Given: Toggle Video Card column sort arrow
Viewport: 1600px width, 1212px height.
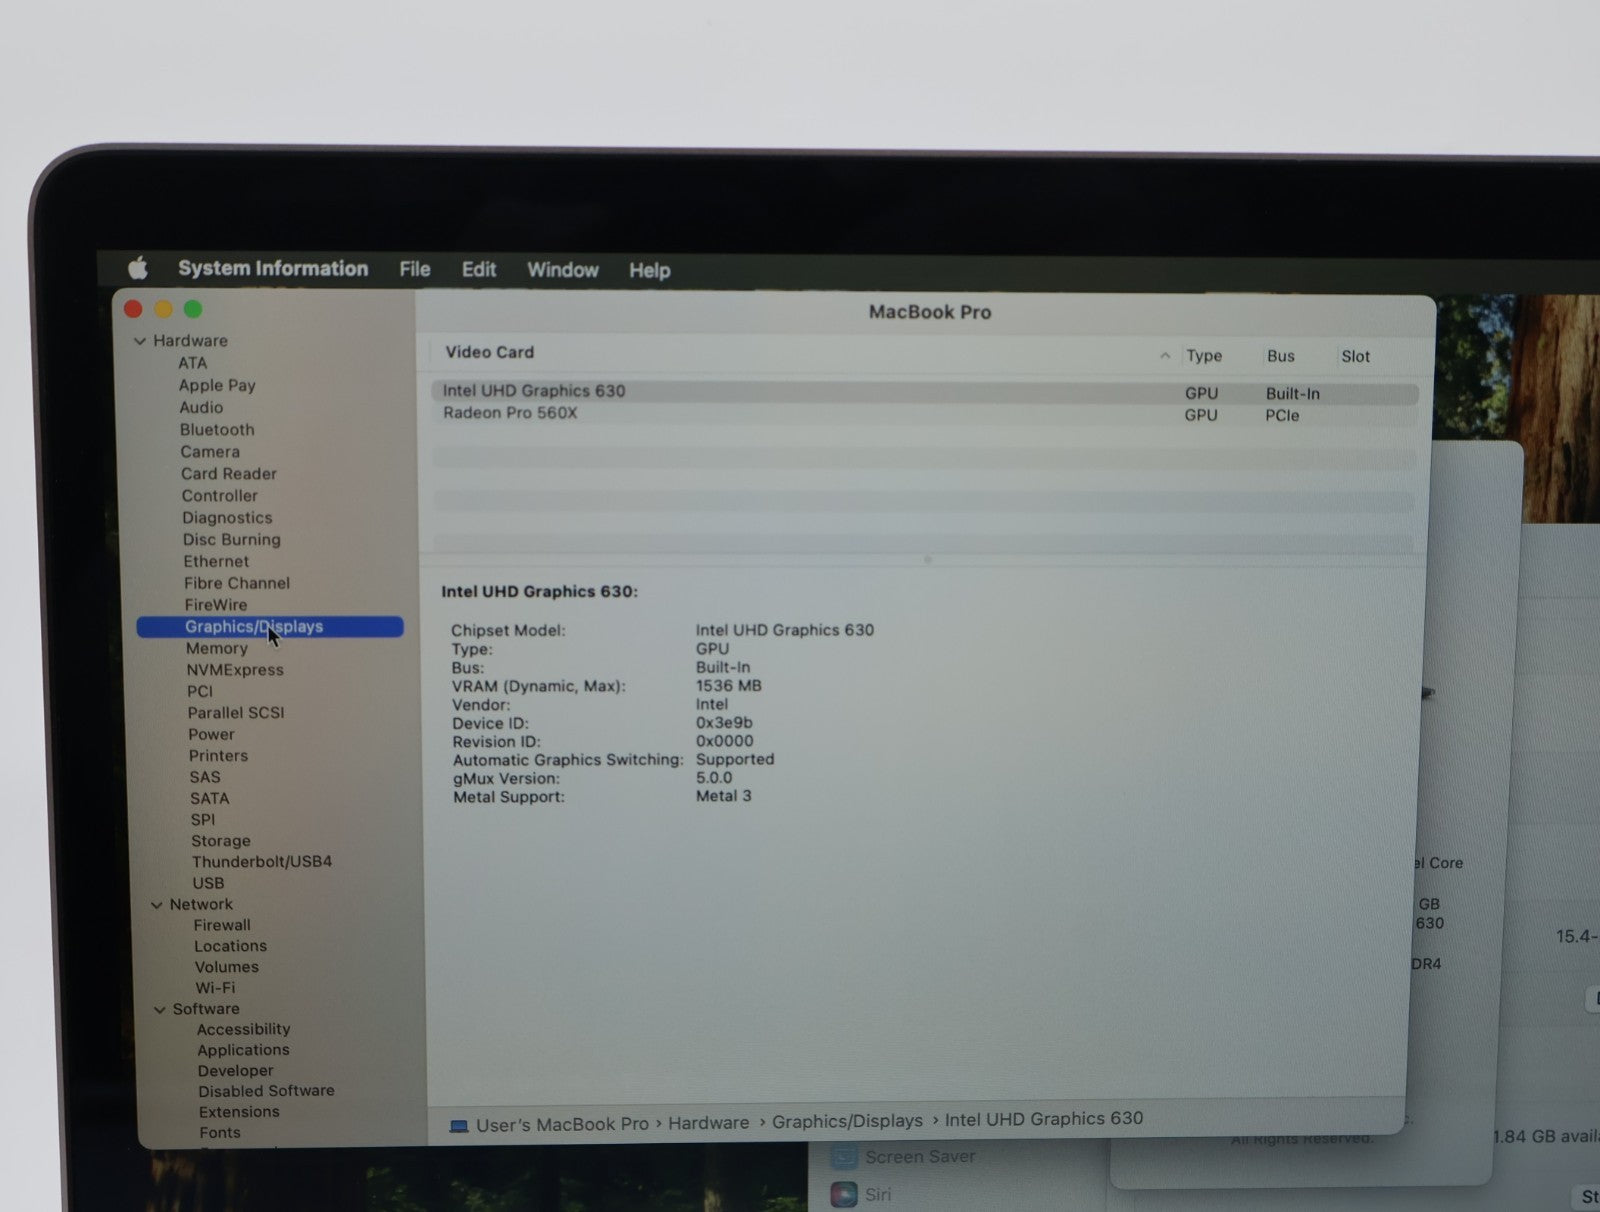Looking at the screenshot, I should tap(1165, 356).
